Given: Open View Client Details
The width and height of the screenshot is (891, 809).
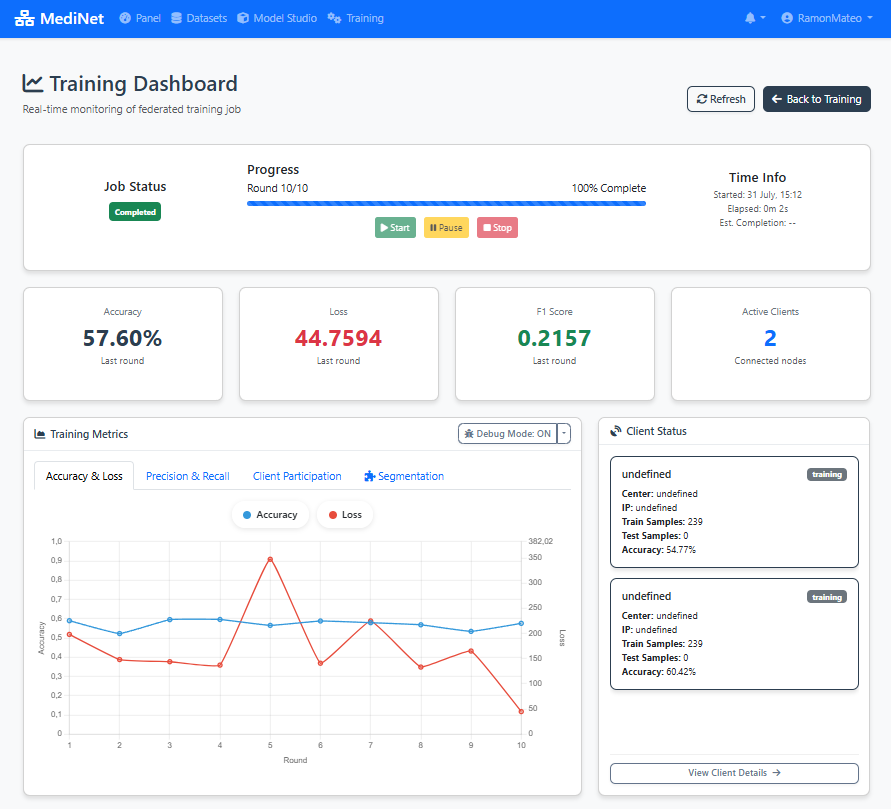Looking at the screenshot, I should (733, 773).
